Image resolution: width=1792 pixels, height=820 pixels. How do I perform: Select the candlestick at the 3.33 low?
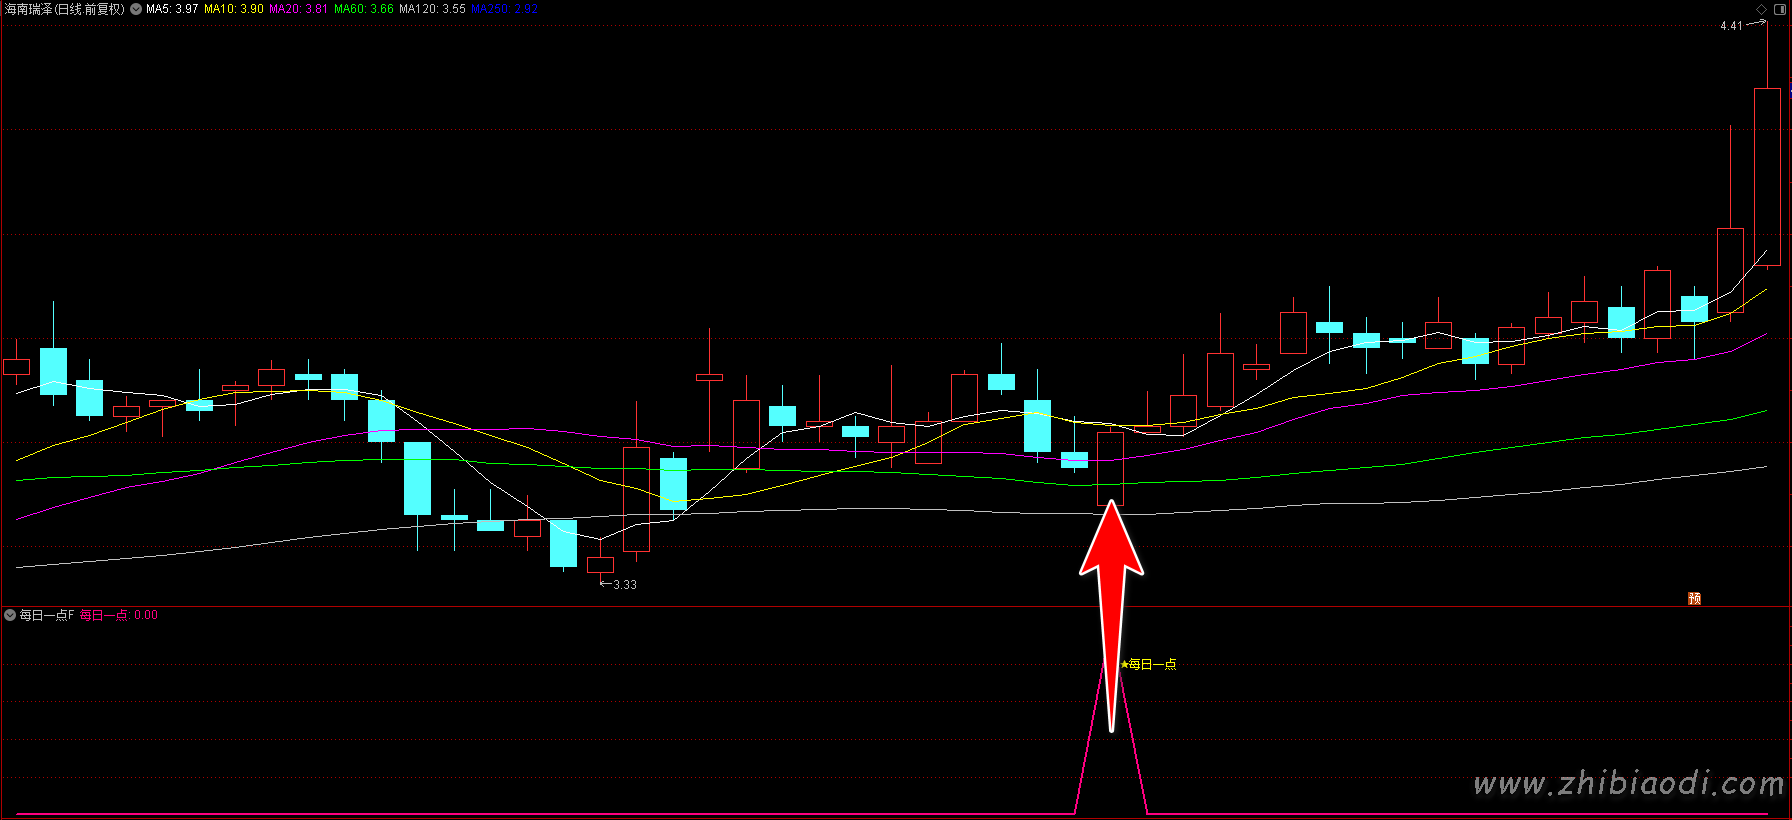(x=600, y=563)
